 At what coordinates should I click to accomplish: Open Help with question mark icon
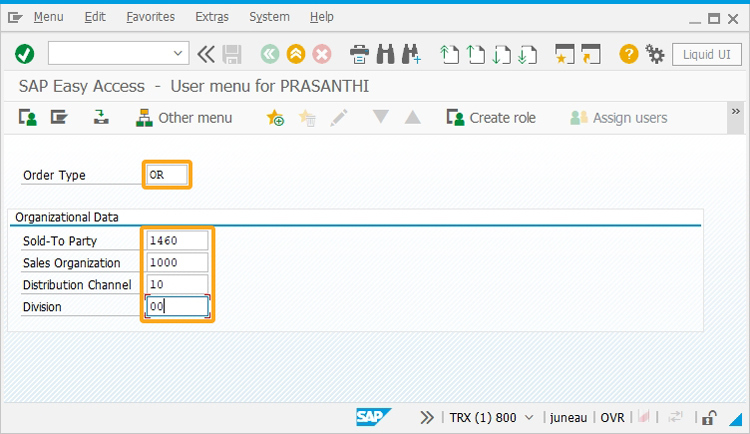[x=629, y=54]
